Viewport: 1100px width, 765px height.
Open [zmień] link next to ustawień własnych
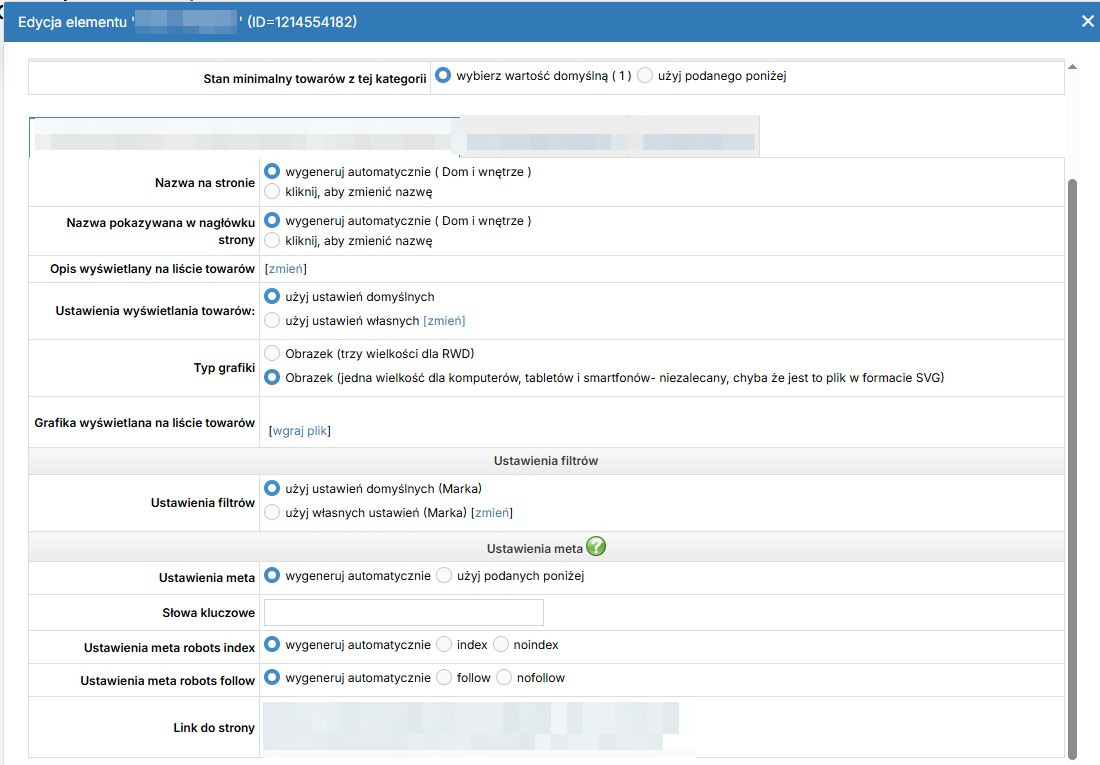pyautogui.click(x=444, y=321)
